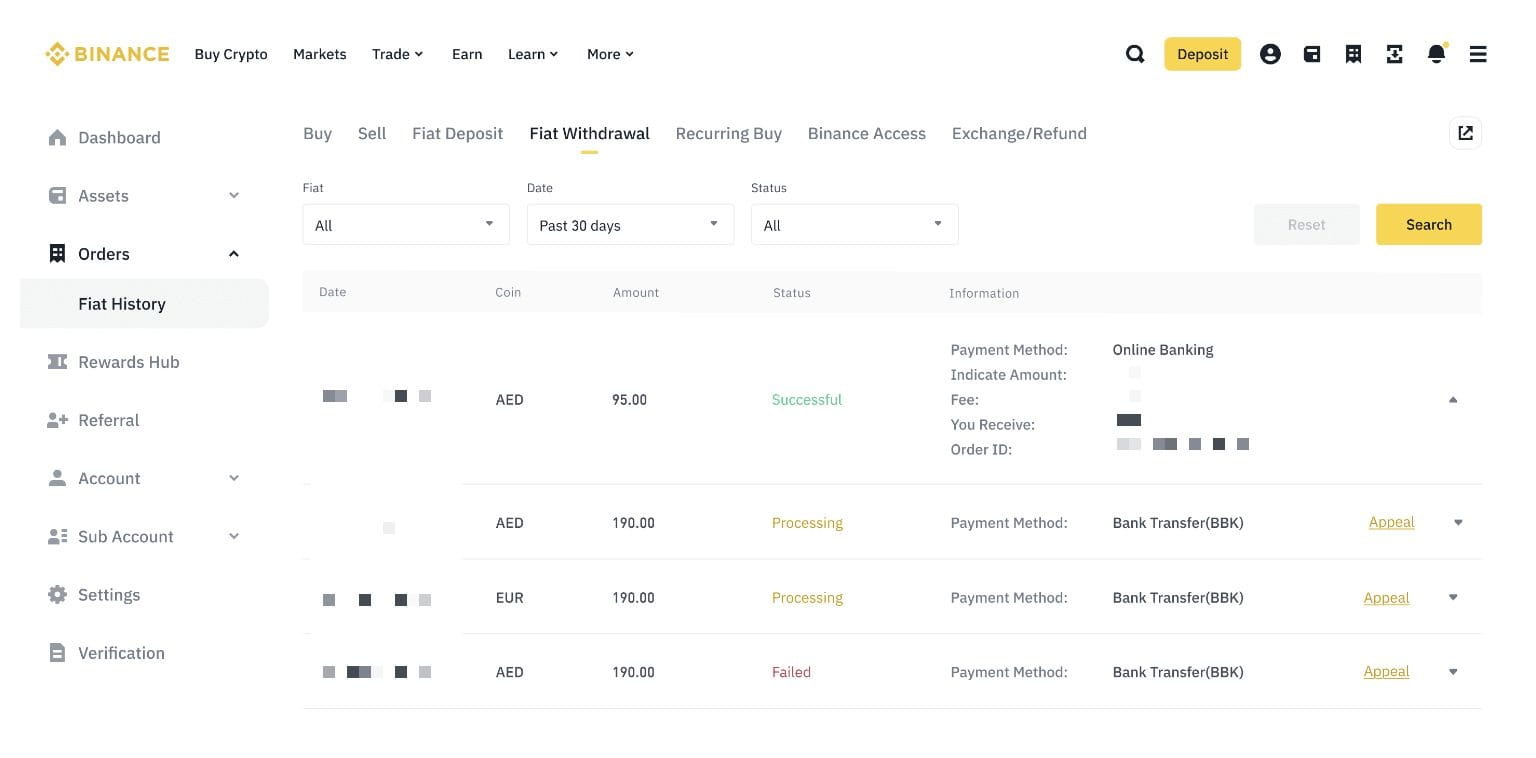Click the search magnifier icon
The image size is (1536, 758).
coord(1135,54)
